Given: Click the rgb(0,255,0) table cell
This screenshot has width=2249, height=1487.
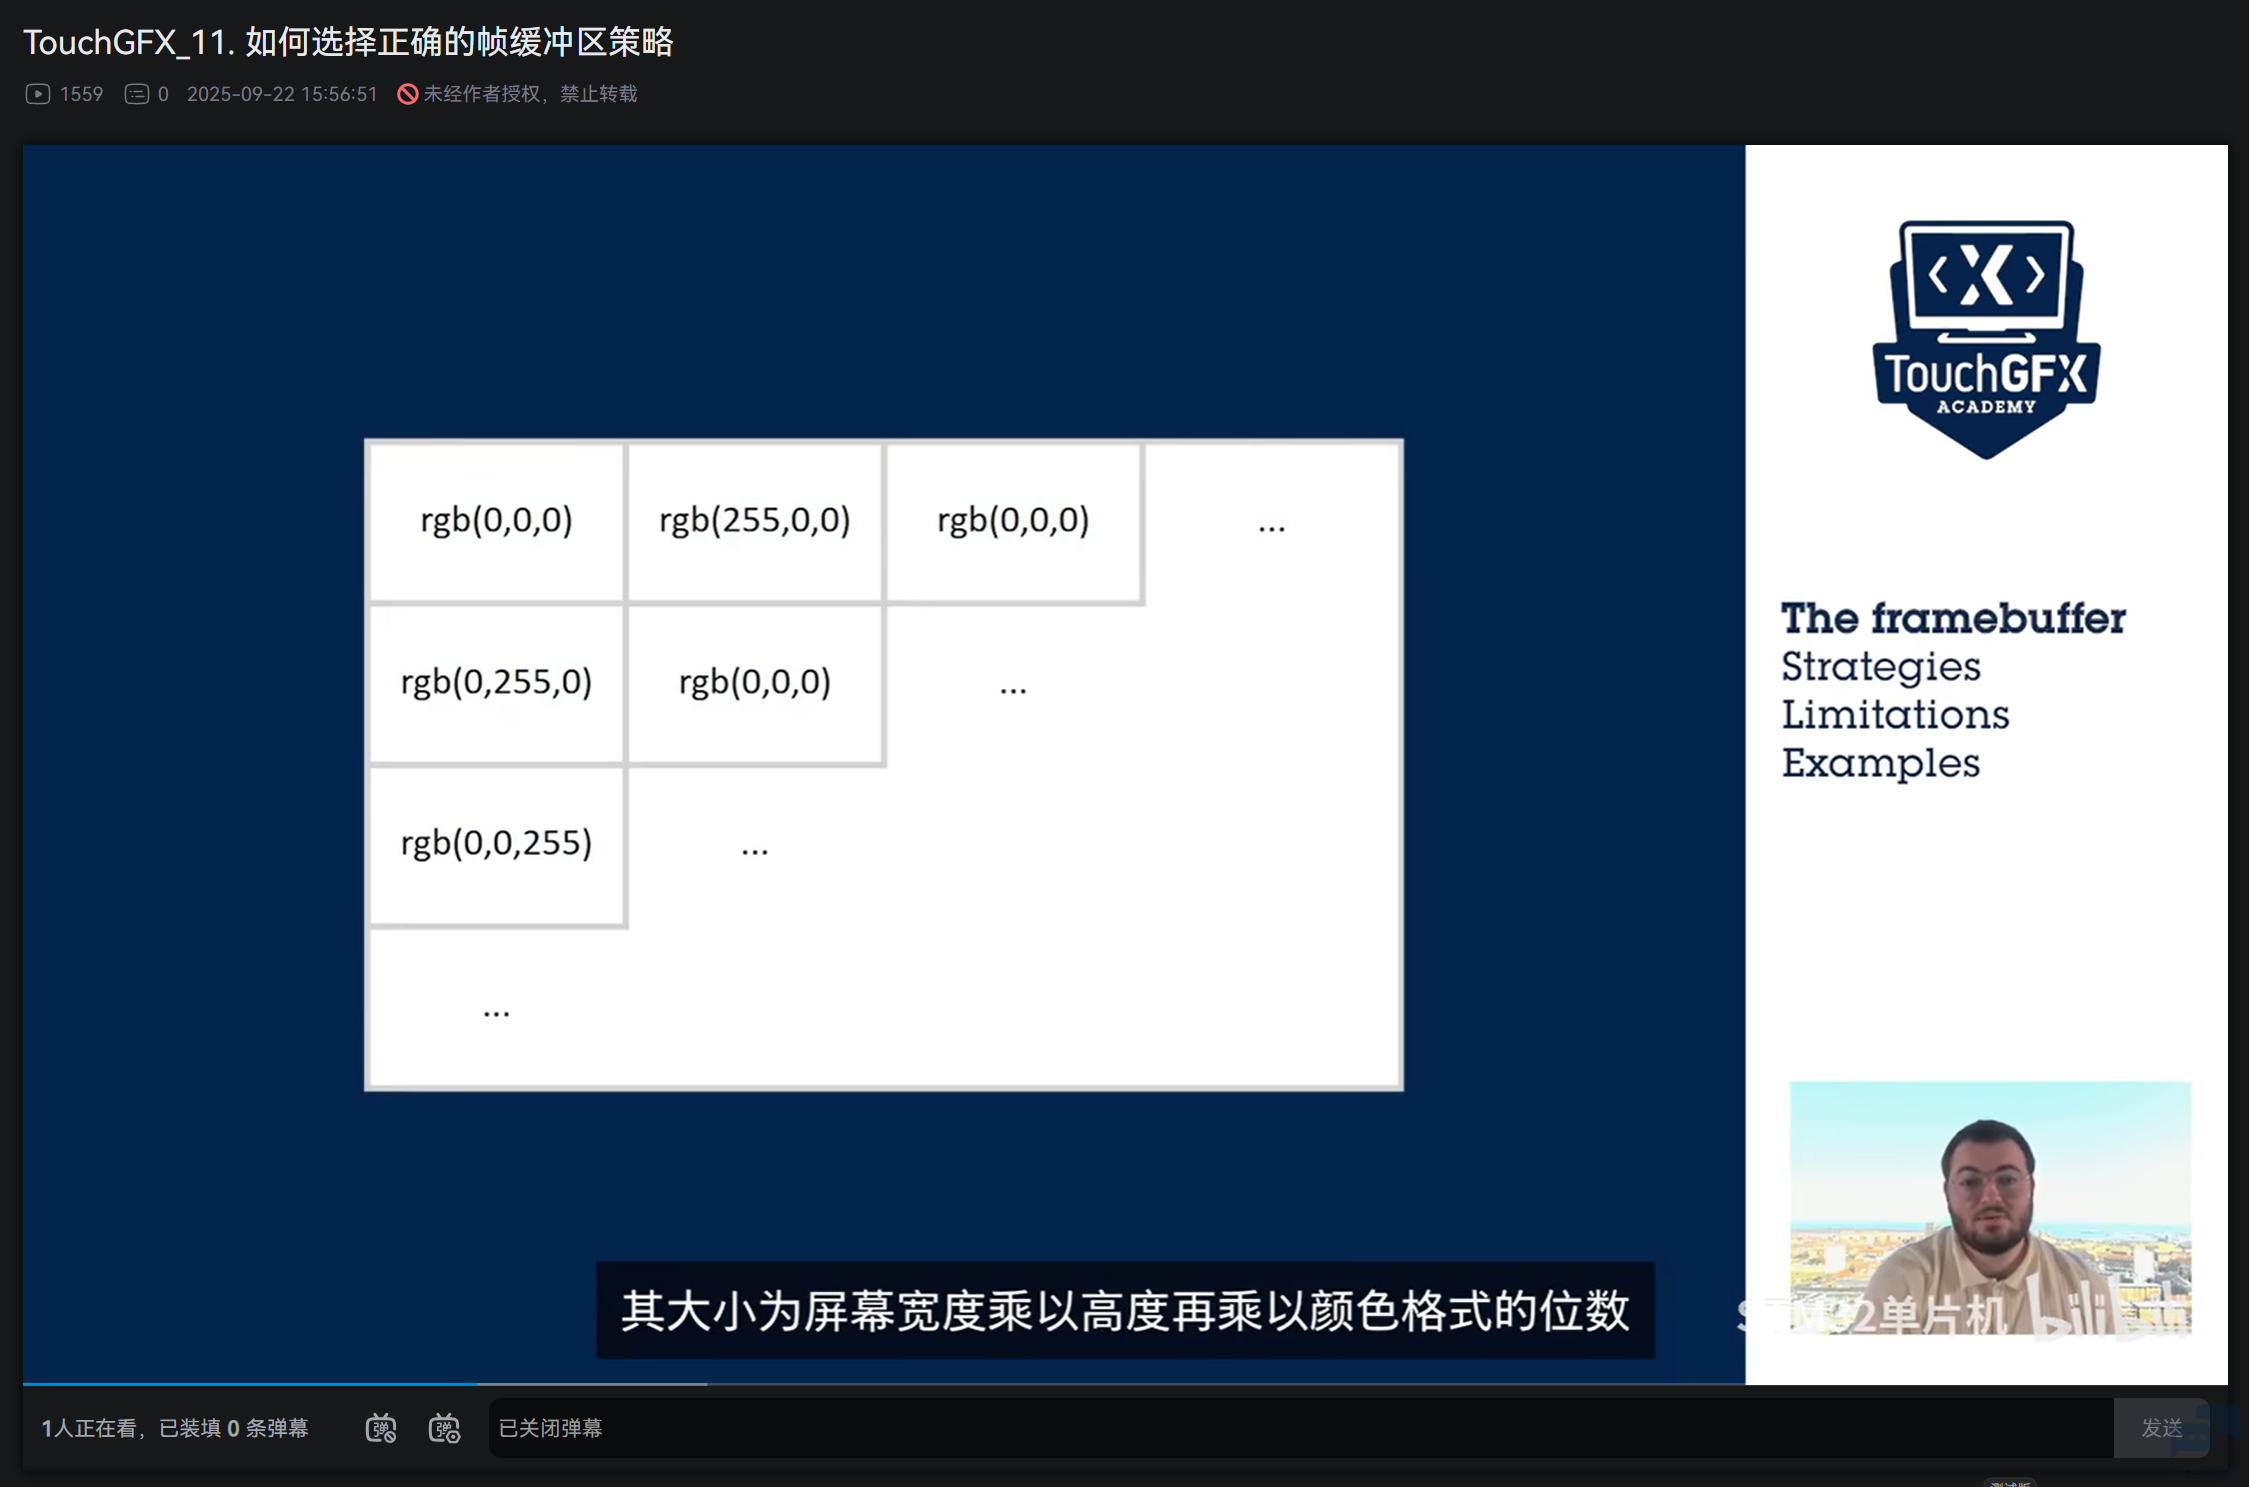Looking at the screenshot, I should (496, 683).
